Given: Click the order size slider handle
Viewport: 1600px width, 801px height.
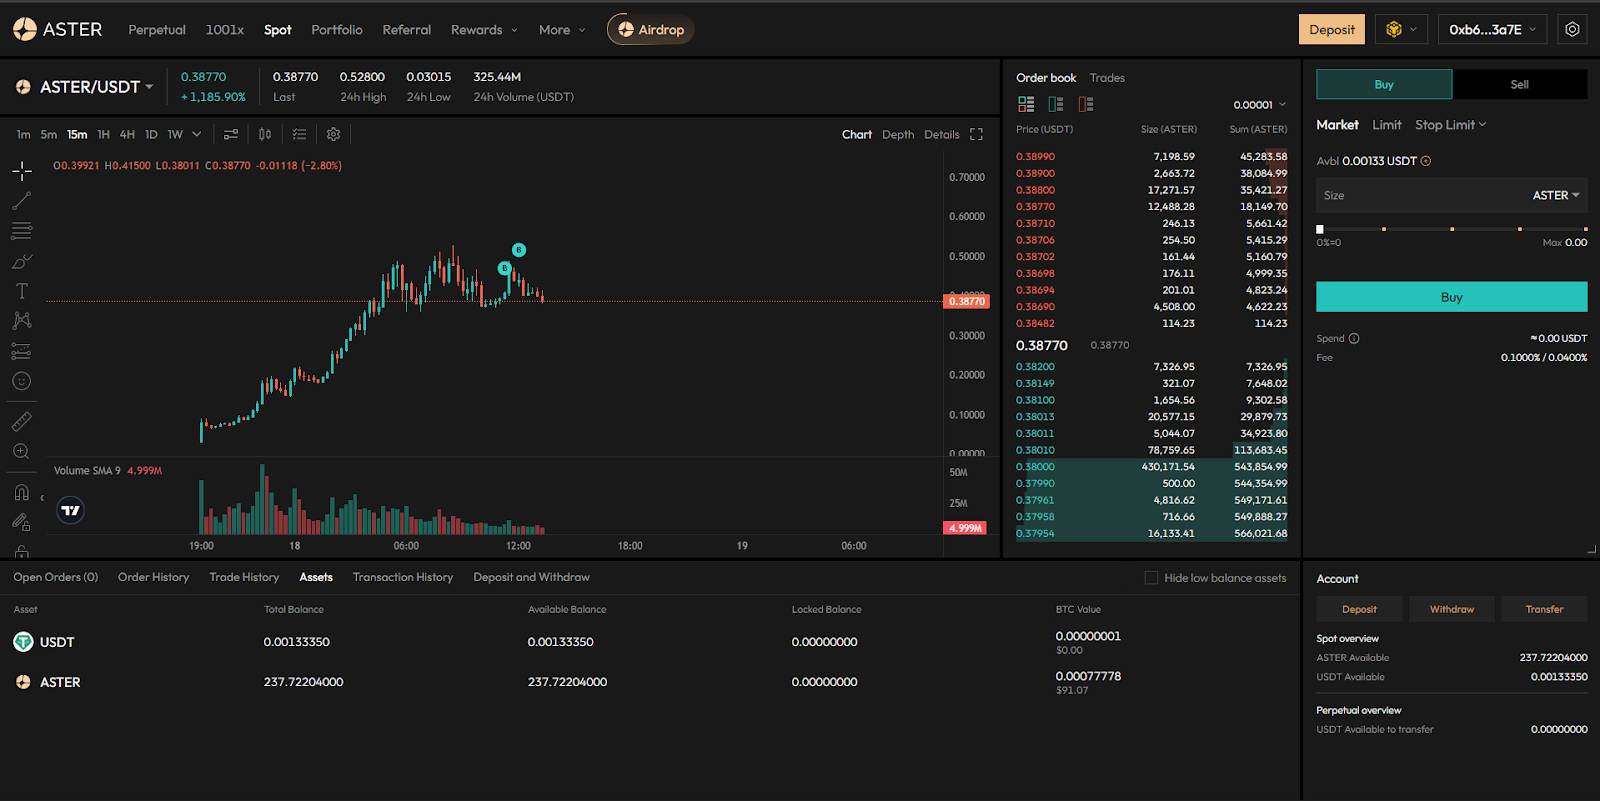Looking at the screenshot, I should click(x=1320, y=229).
